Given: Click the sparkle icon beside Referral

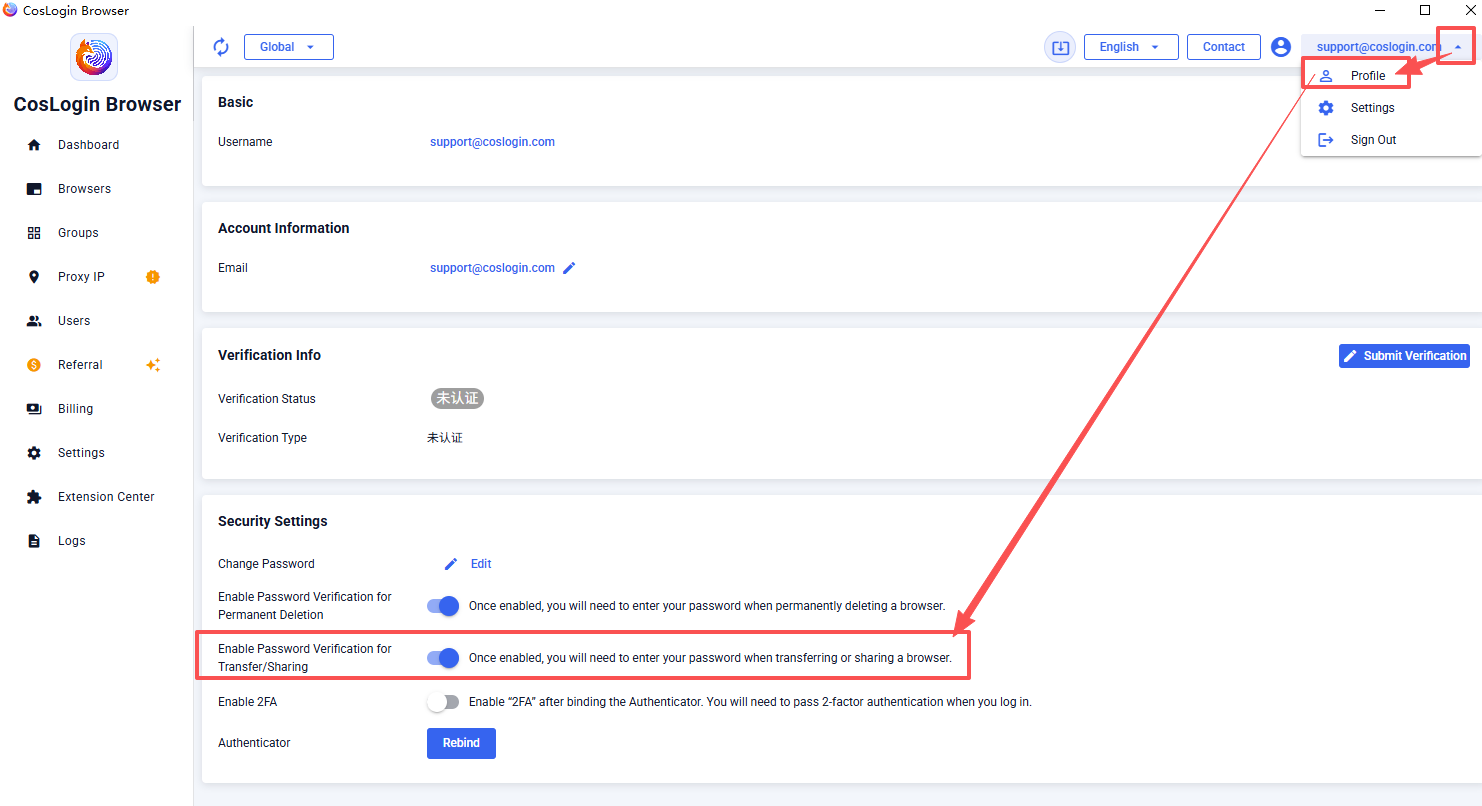Looking at the screenshot, I should [x=153, y=365].
